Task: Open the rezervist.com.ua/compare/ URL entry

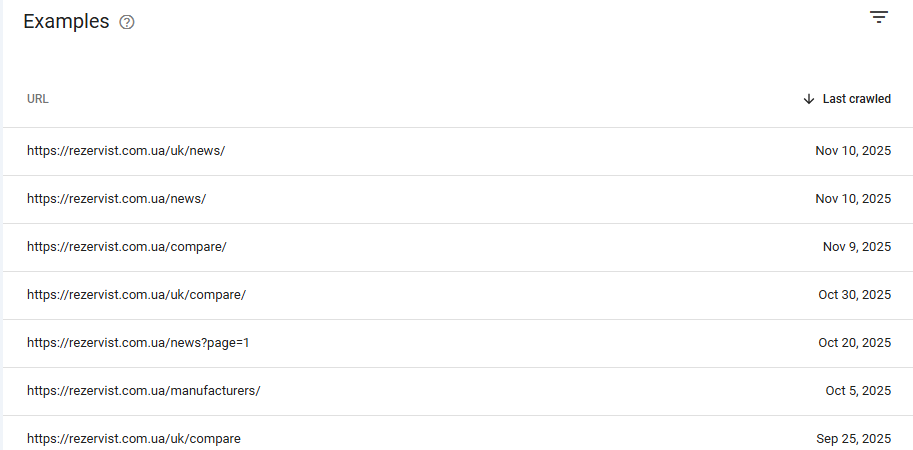Action: click(458, 247)
